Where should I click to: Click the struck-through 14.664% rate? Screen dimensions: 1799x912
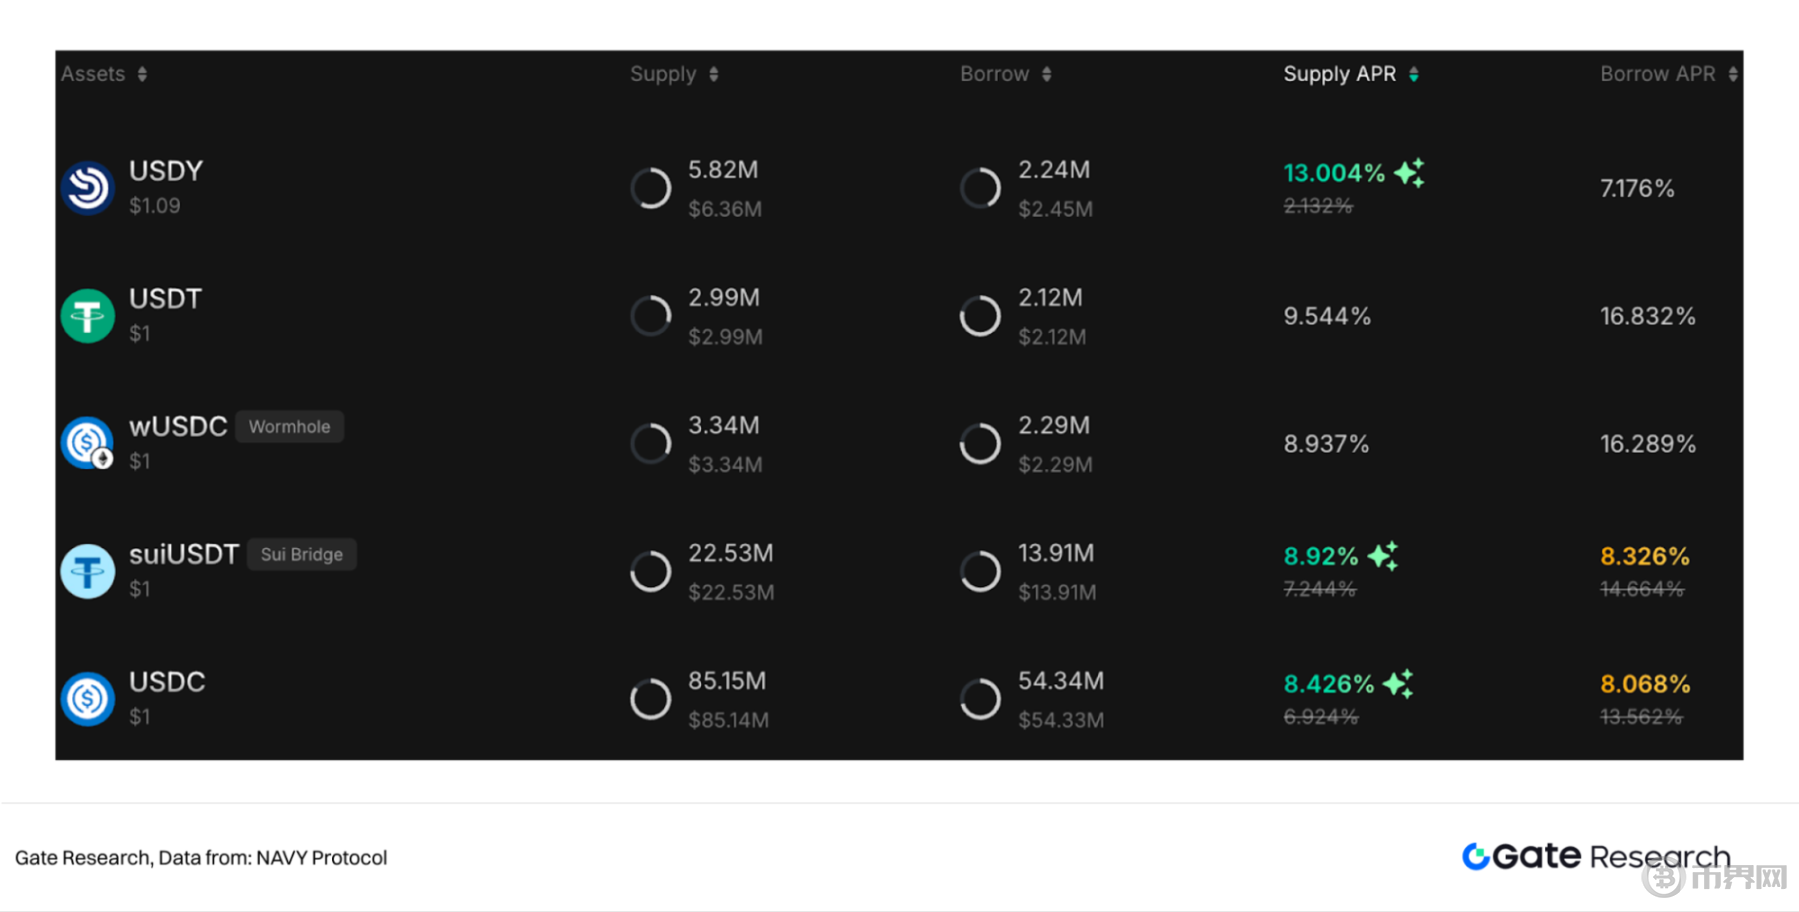pos(1642,589)
